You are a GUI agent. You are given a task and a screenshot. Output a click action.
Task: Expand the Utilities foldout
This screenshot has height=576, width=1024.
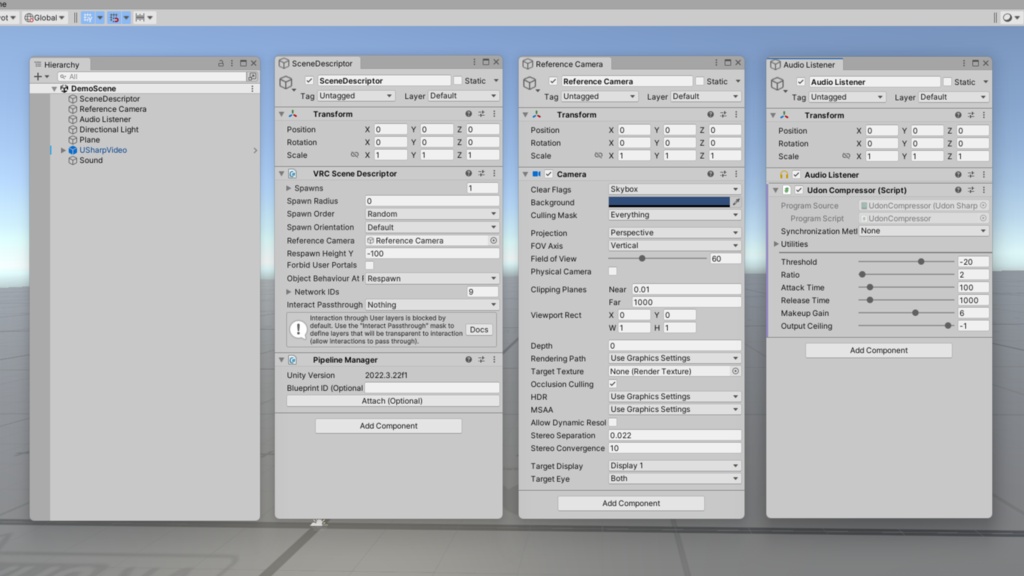tap(776, 244)
